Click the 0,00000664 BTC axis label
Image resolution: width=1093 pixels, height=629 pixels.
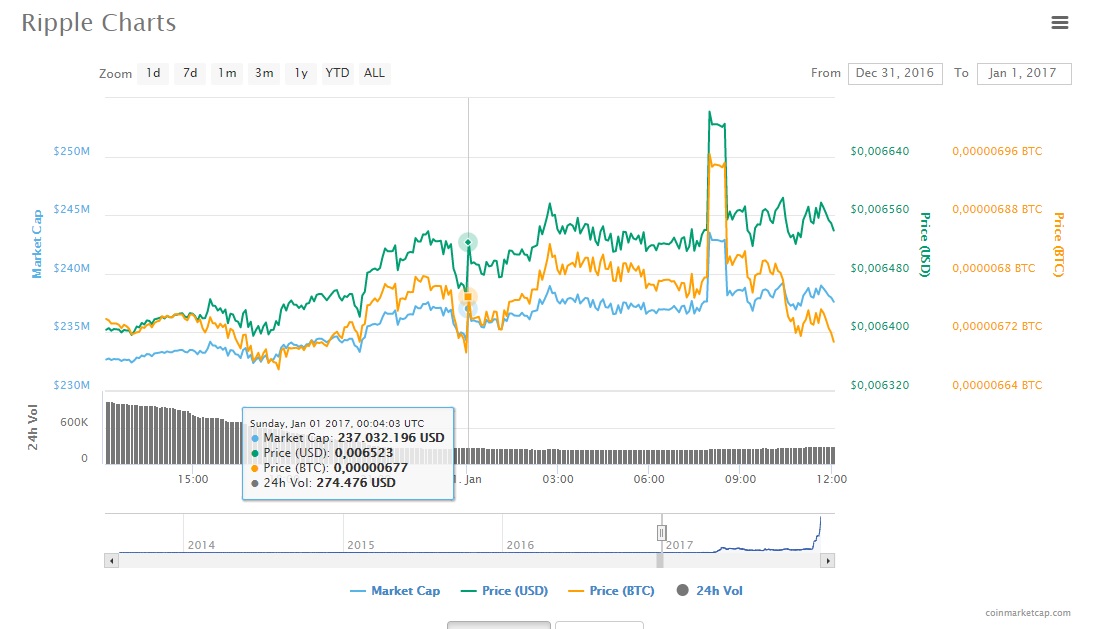(x=998, y=385)
